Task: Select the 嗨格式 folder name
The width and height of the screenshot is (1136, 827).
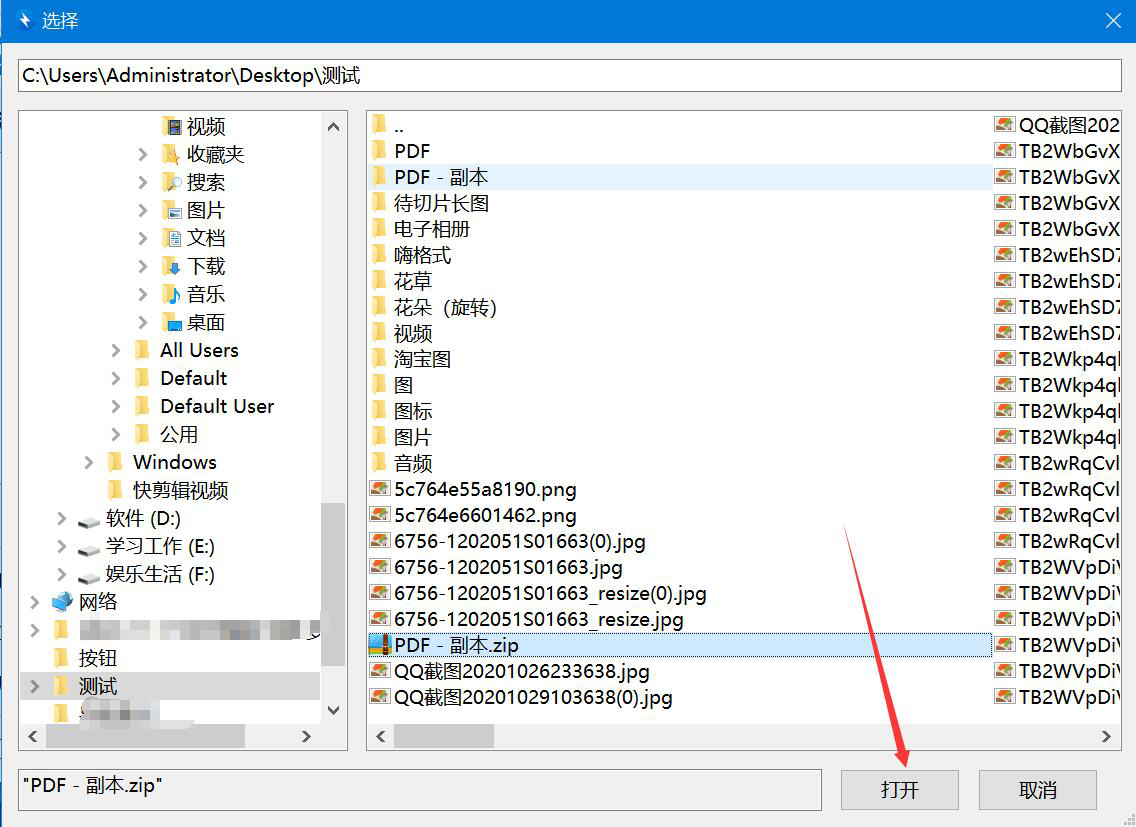Action: click(x=422, y=255)
